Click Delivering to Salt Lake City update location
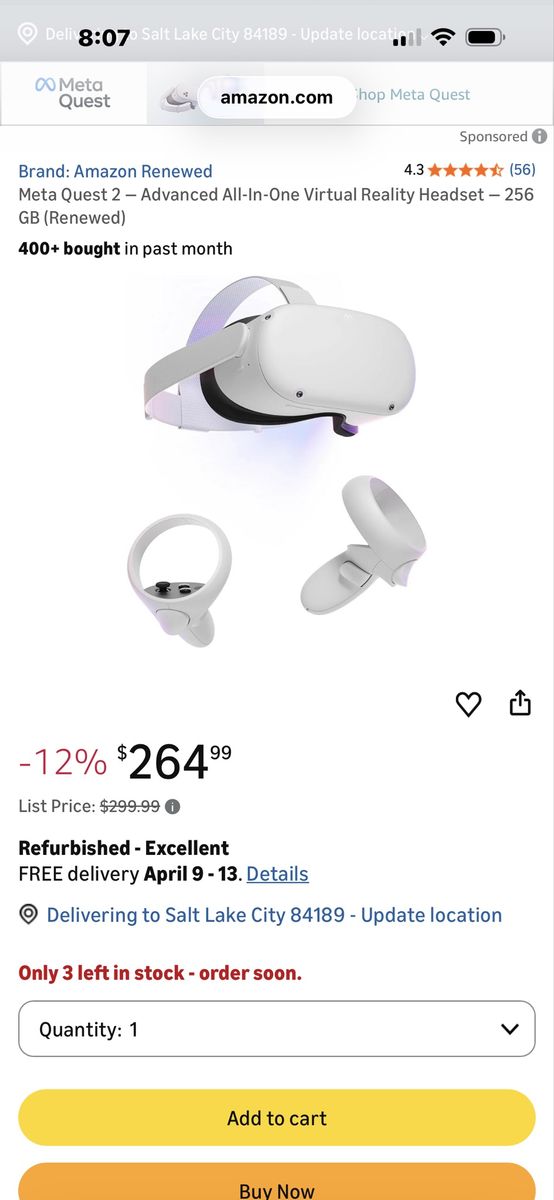 click(x=274, y=915)
